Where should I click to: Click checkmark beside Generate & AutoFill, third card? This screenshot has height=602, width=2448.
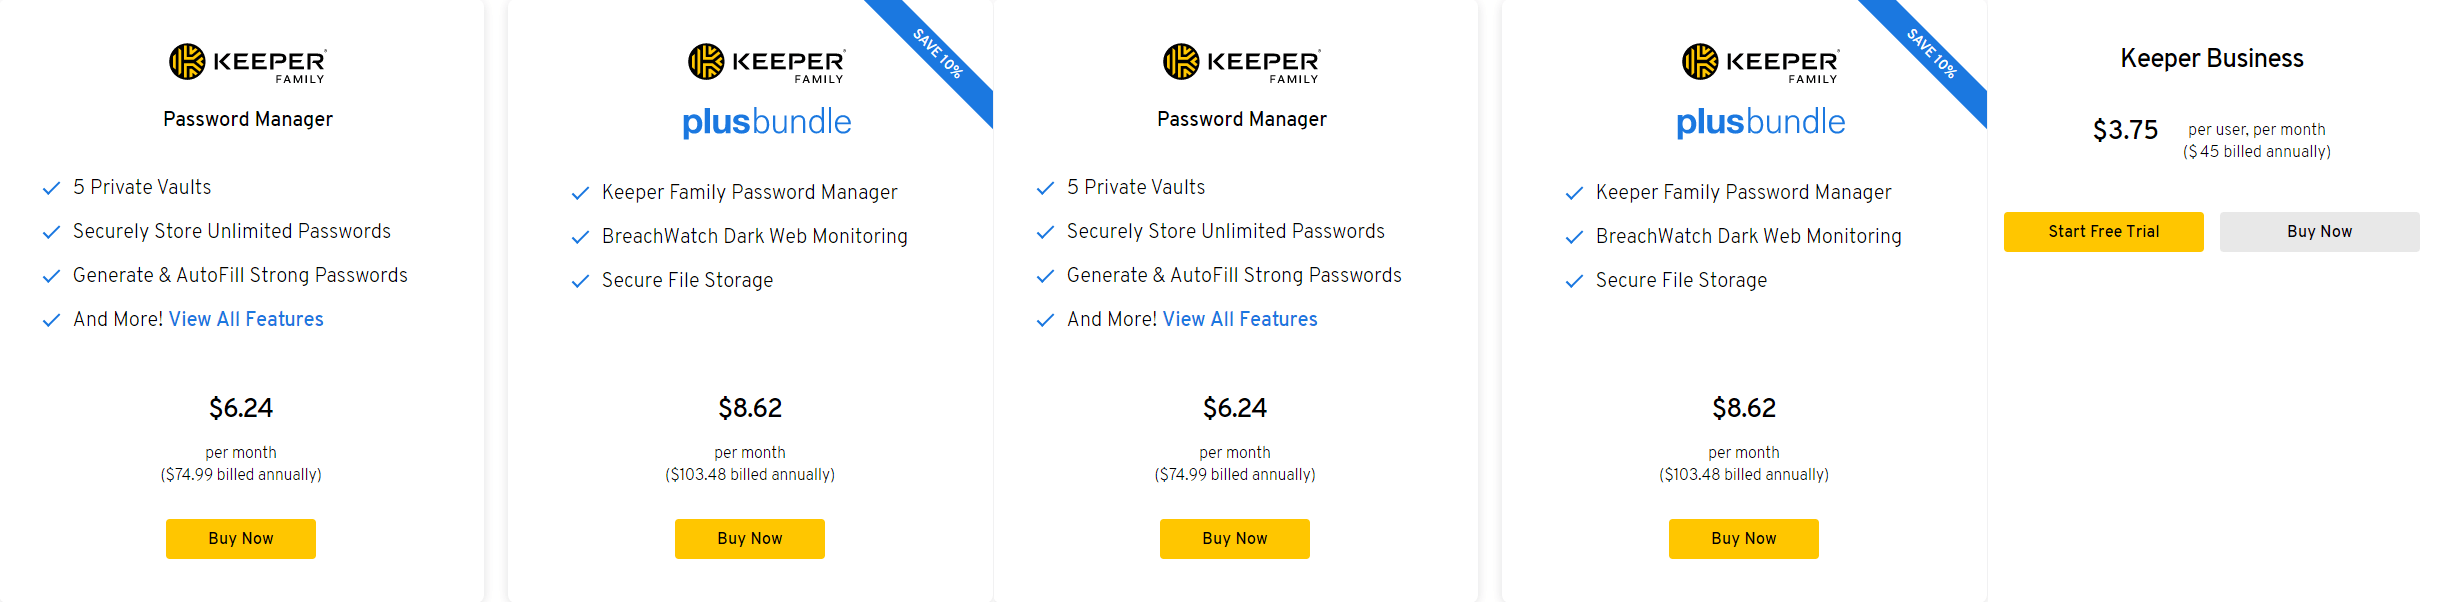tap(1045, 276)
